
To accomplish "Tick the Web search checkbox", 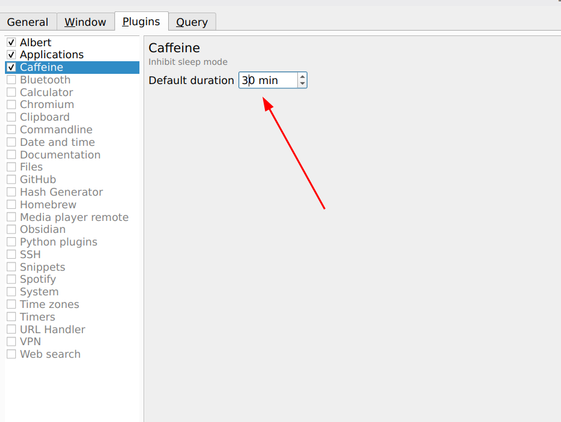I will (11, 354).
